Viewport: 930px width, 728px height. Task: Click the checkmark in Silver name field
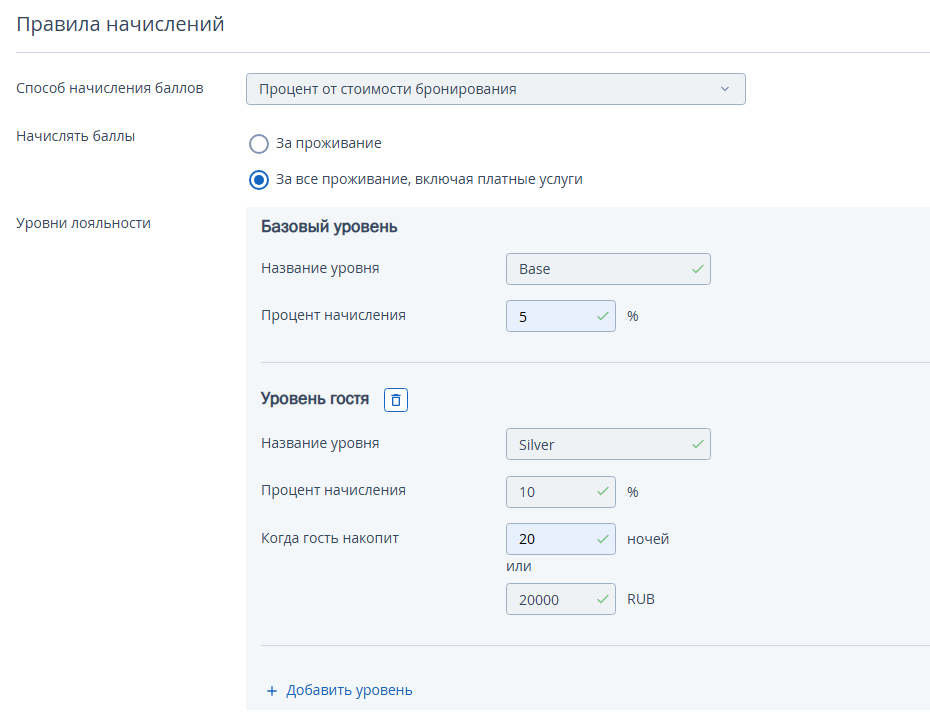pos(698,444)
